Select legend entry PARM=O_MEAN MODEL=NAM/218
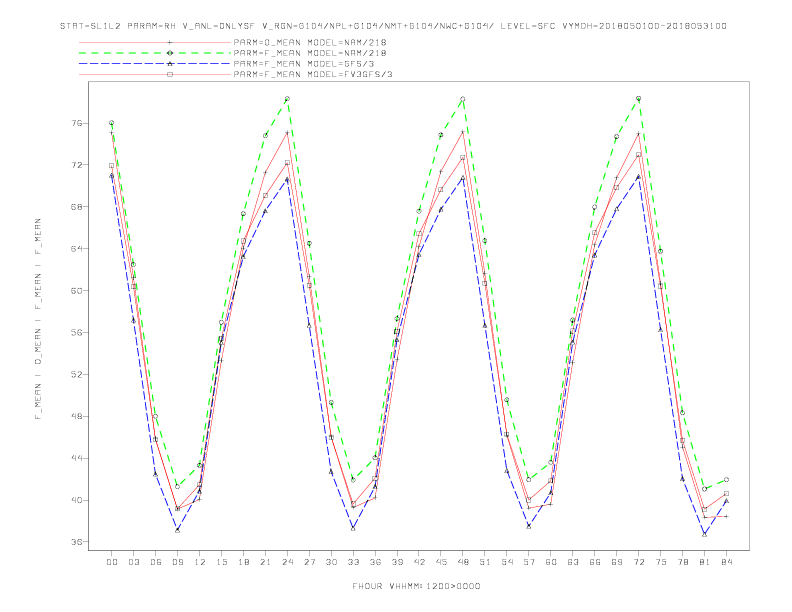Viewport: 792px width, 612px height. [310, 42]
